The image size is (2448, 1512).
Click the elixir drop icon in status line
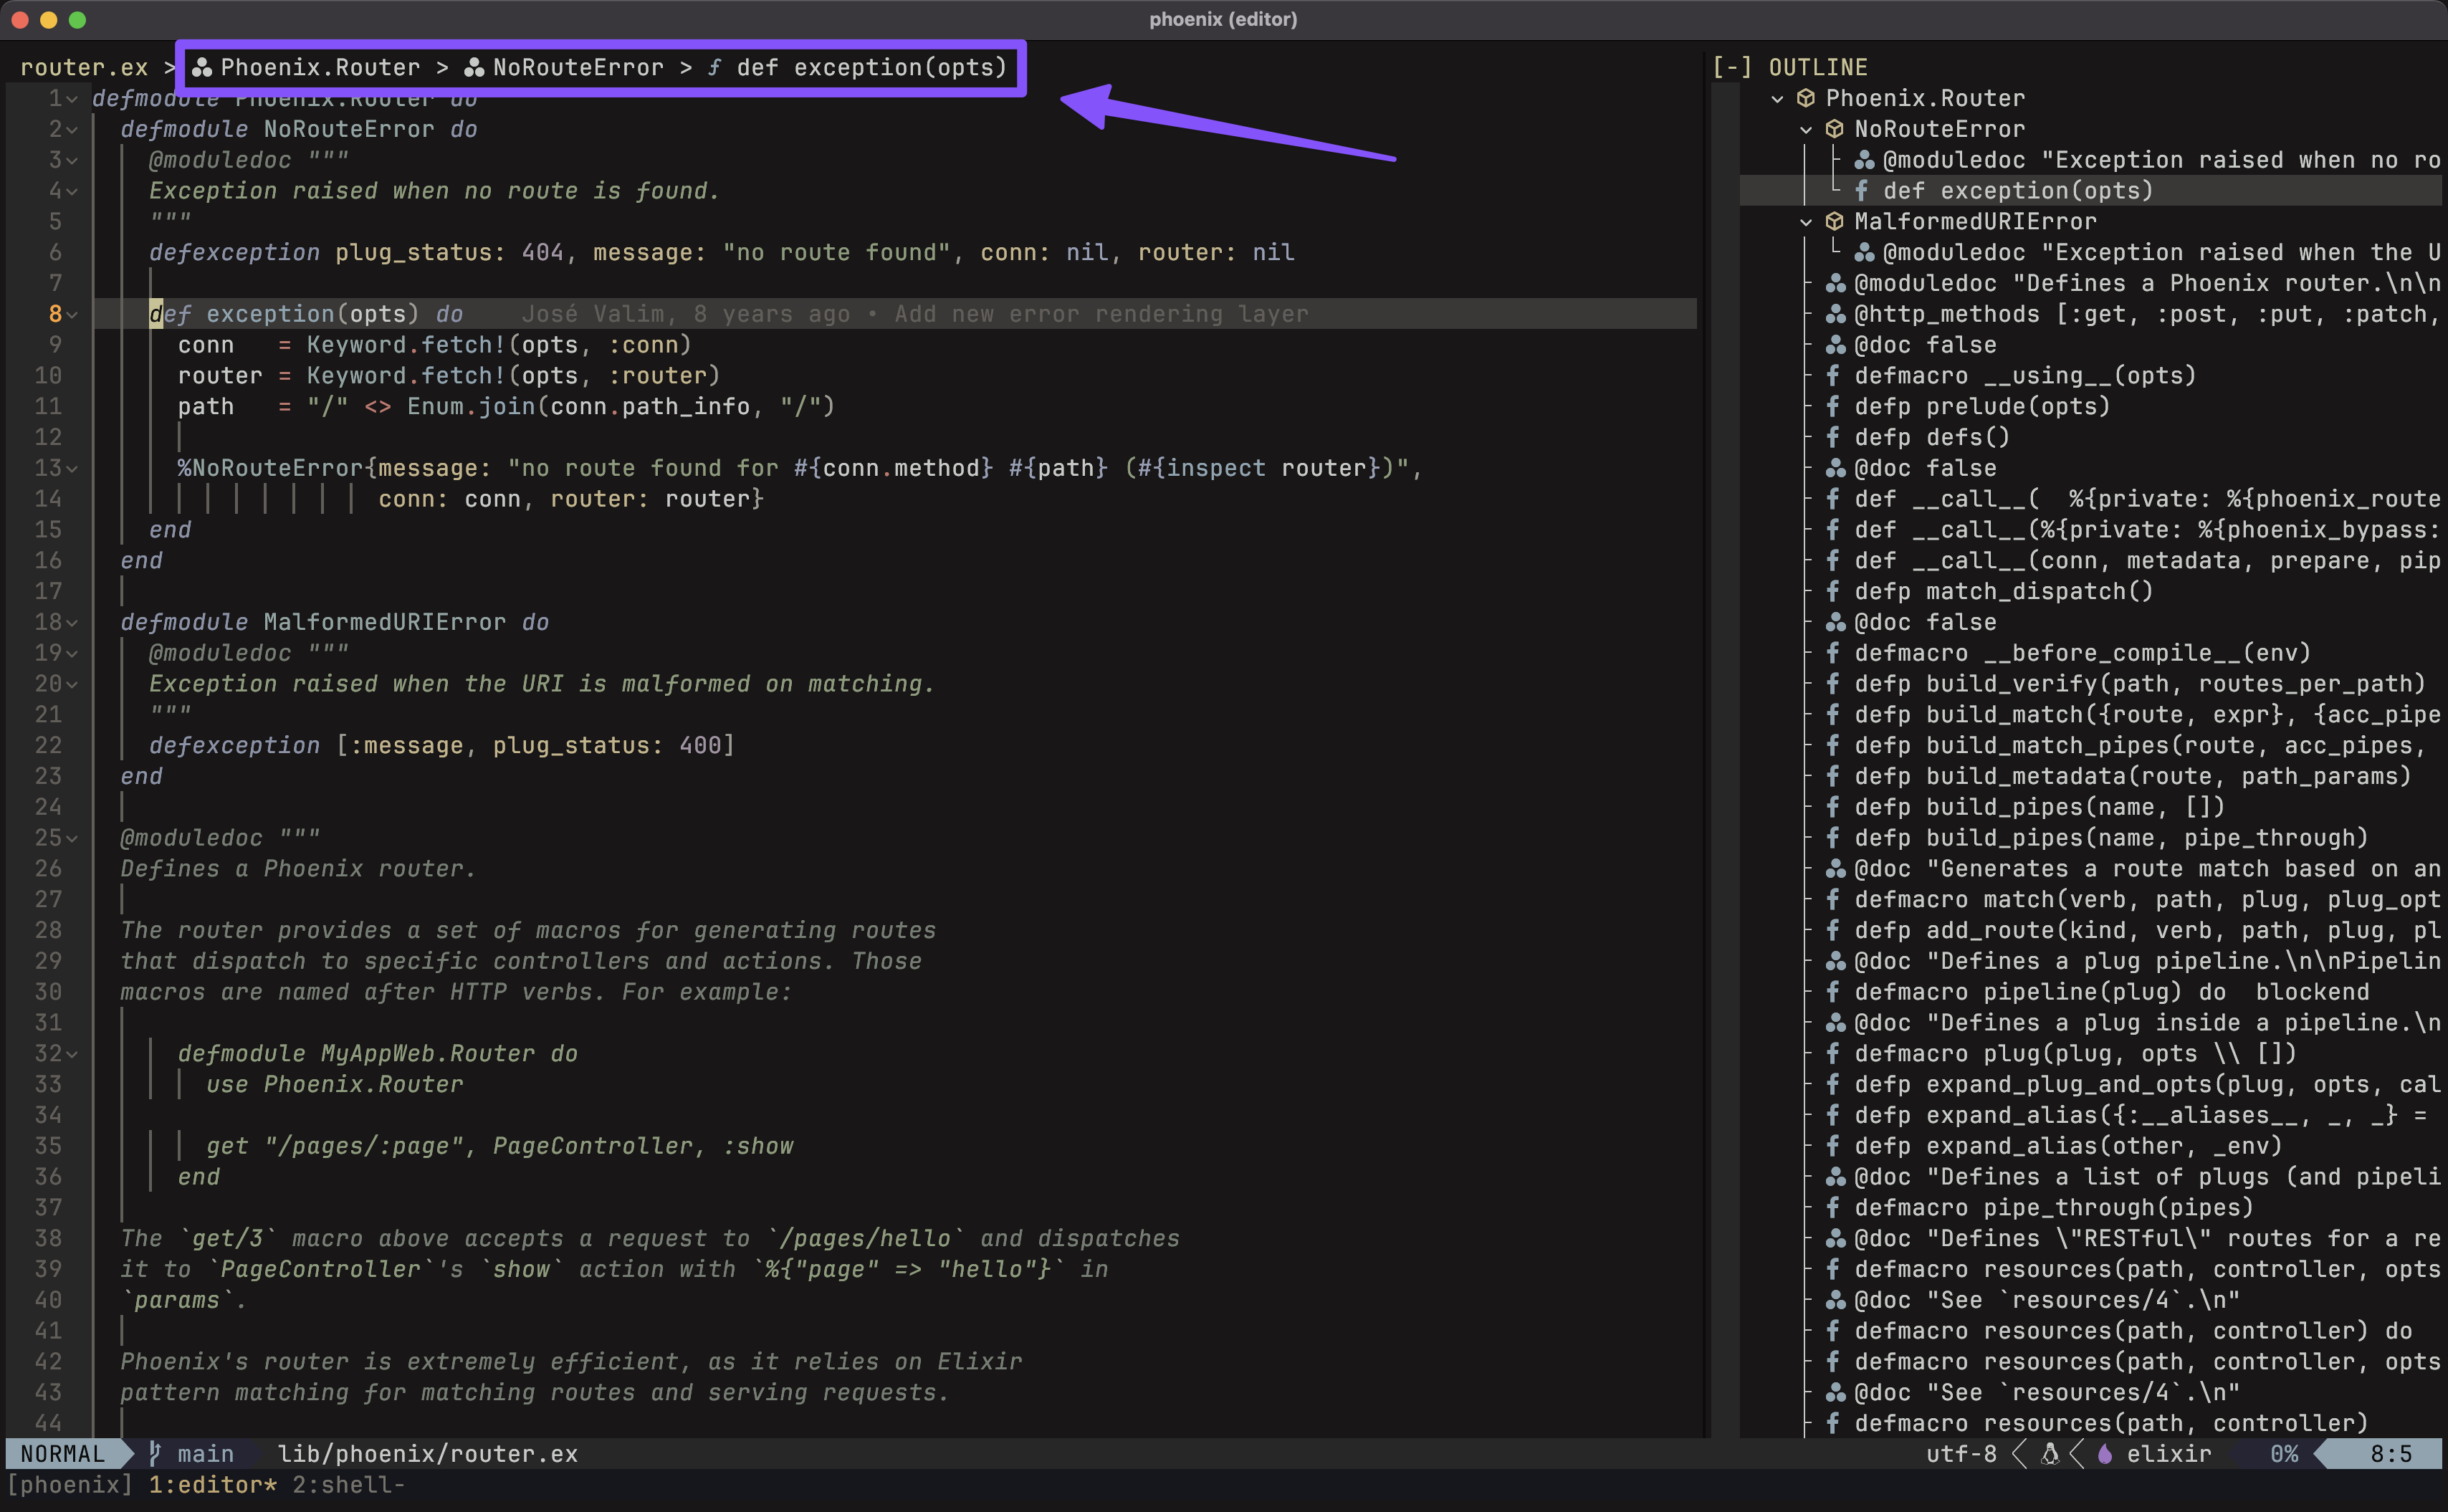(2105, 1454)
